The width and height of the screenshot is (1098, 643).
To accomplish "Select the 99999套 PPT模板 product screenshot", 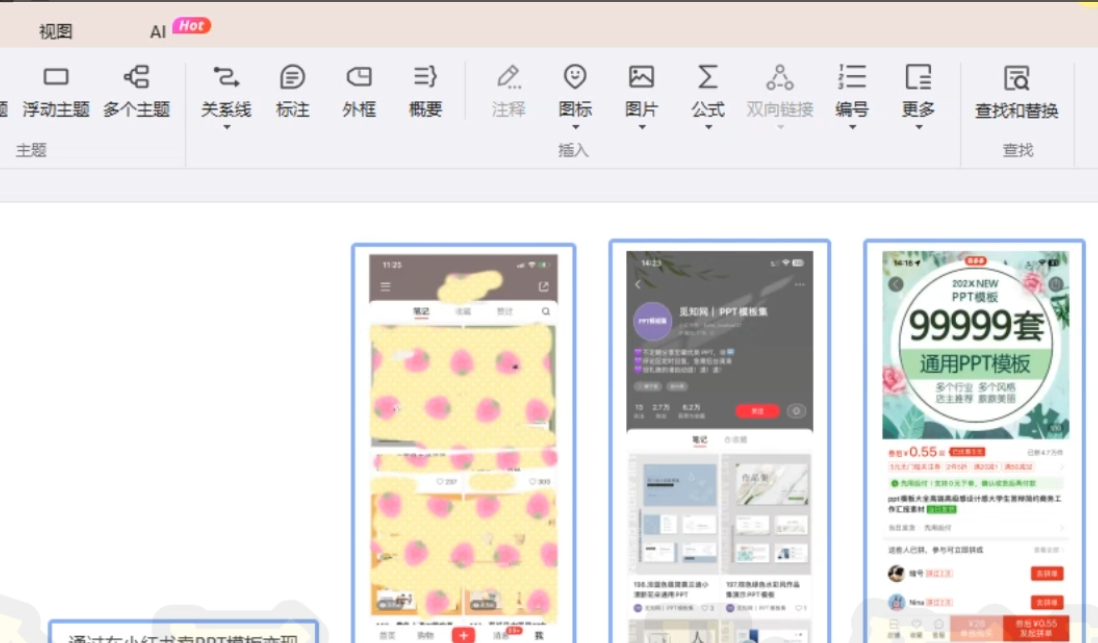I will click(974, 440).
